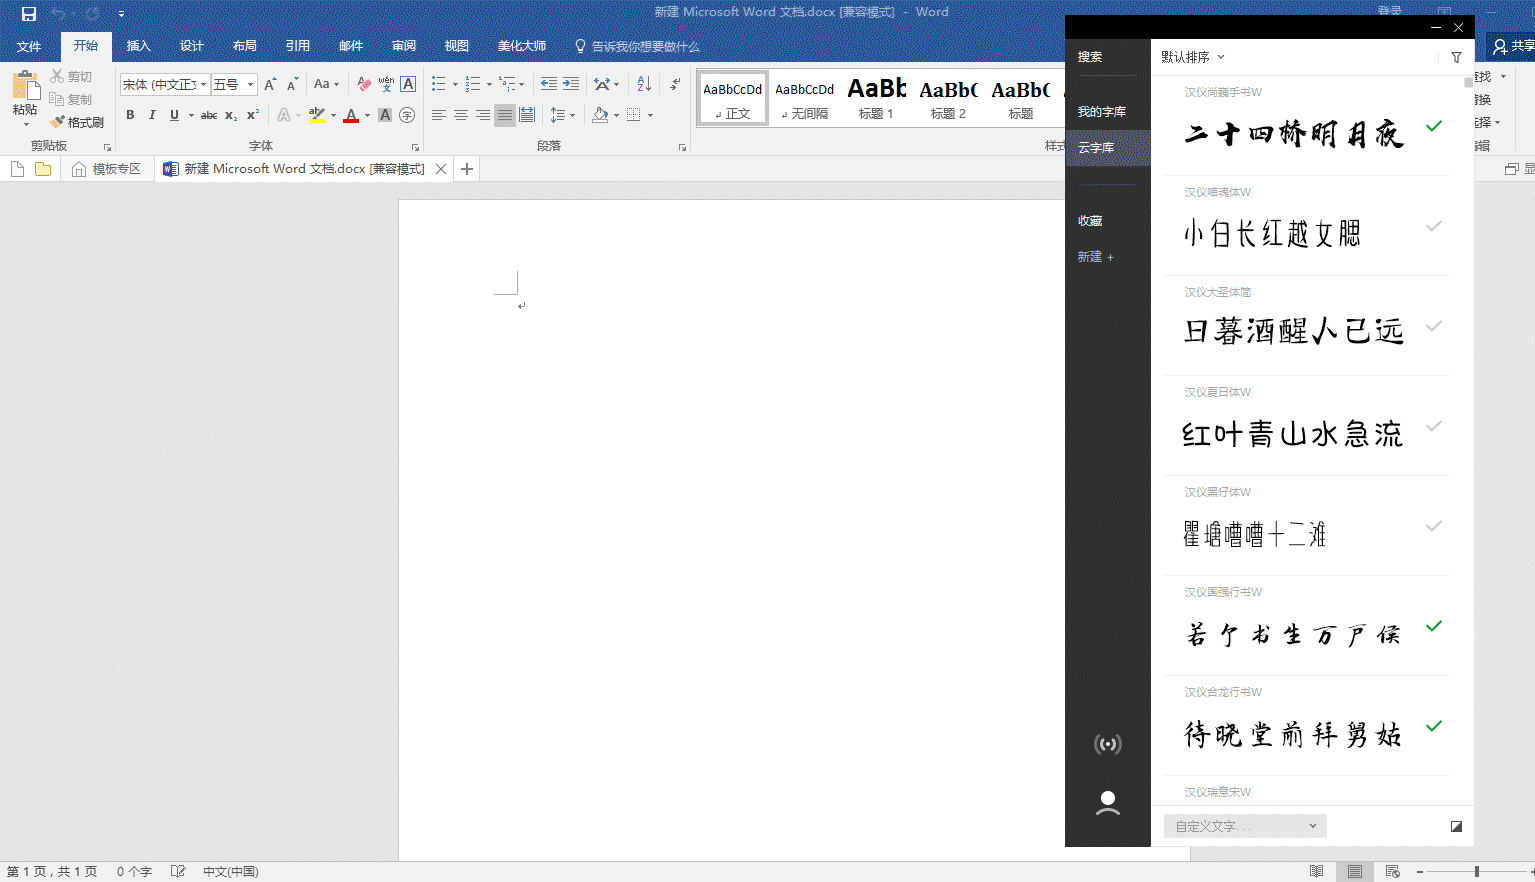Apply superscript formatting

(253, 115)
